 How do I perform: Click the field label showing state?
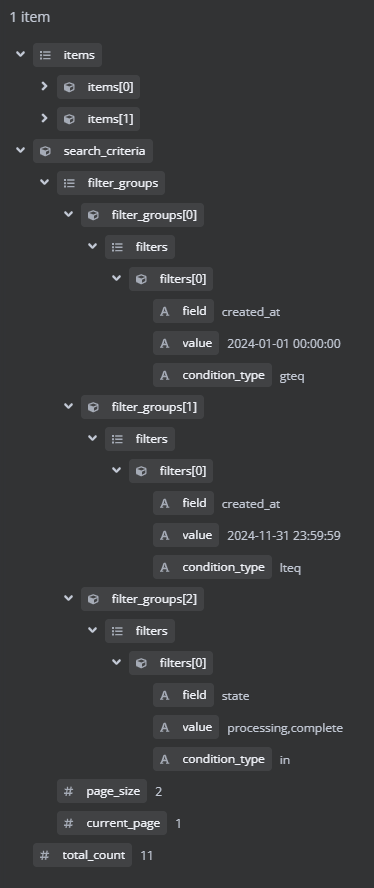point(194,695)
